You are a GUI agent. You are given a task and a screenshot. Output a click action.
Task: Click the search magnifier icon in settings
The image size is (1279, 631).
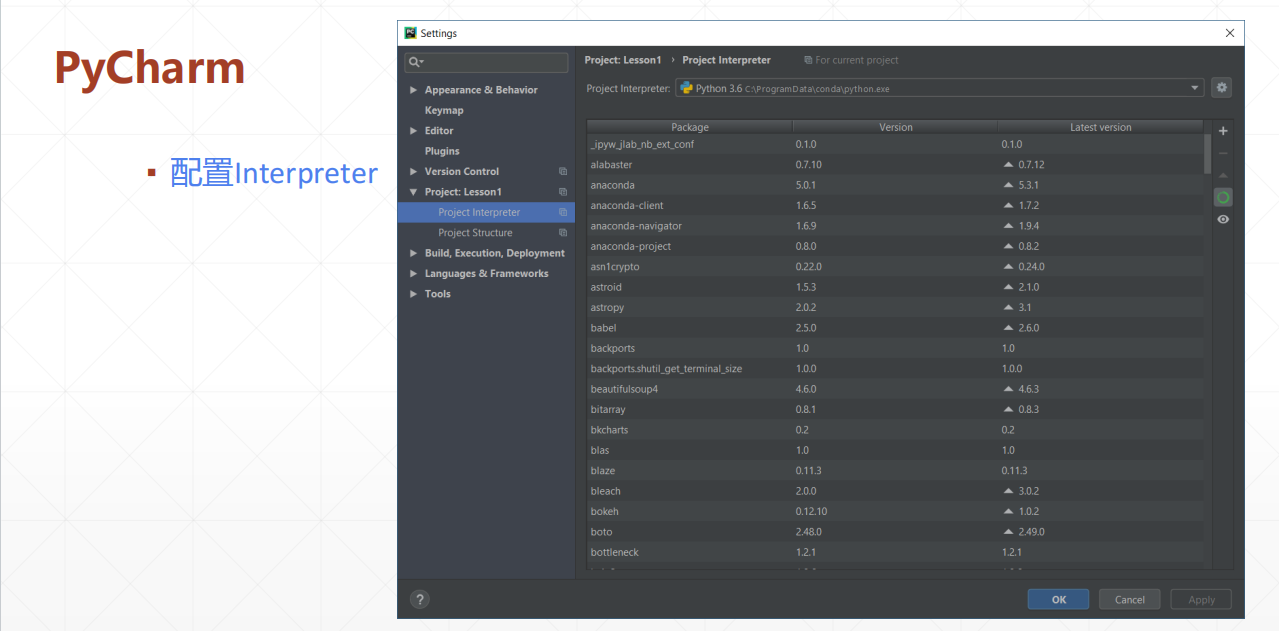tap(415, 62)
